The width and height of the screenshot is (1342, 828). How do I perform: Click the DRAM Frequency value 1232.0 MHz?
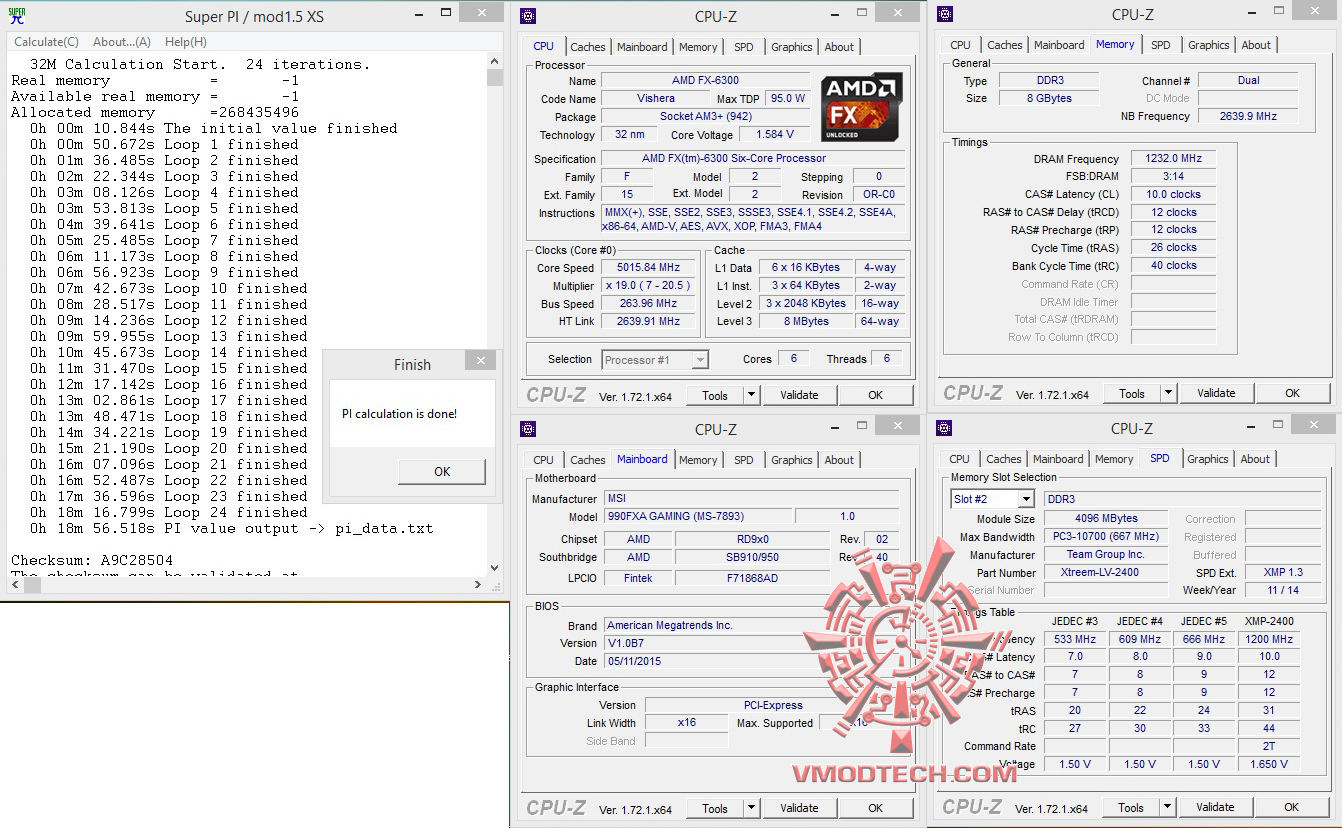point(1173,158)
